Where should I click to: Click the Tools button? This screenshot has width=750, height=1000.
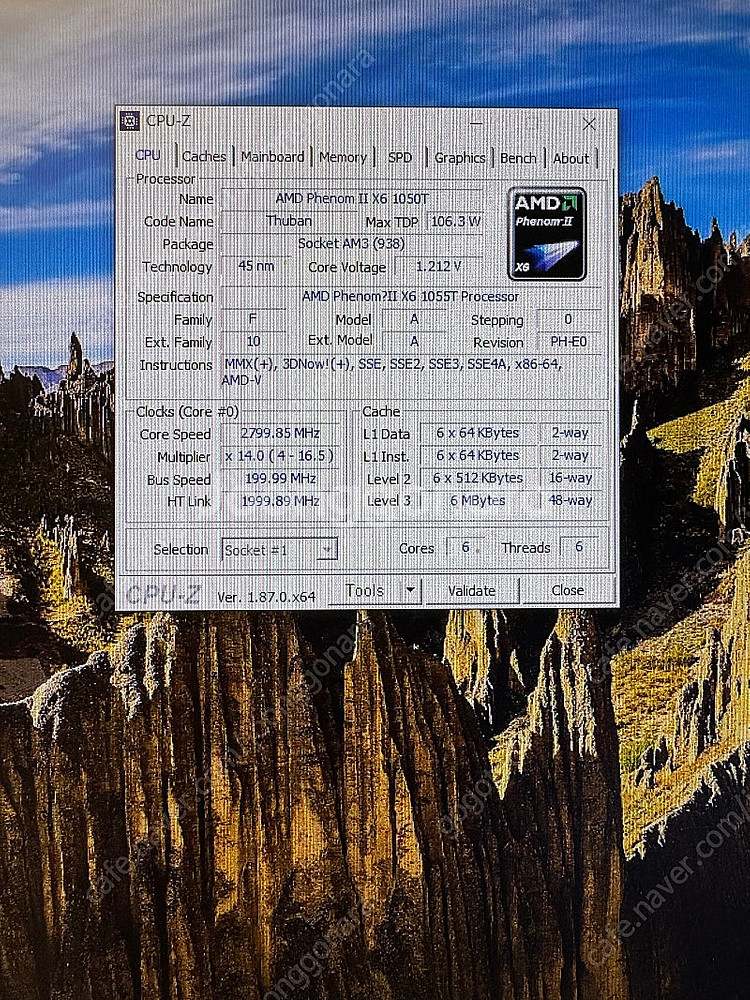(365, 591)
